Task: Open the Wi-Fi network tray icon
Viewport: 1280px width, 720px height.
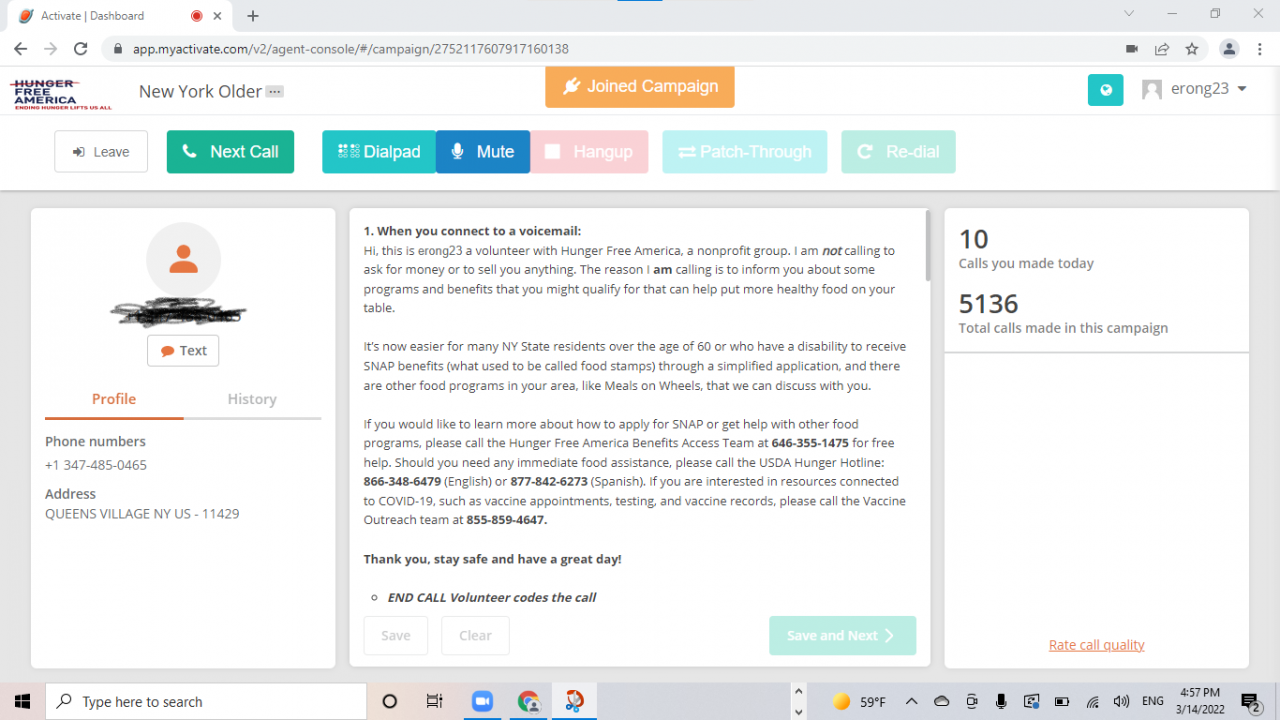Action: (1092, 701)
